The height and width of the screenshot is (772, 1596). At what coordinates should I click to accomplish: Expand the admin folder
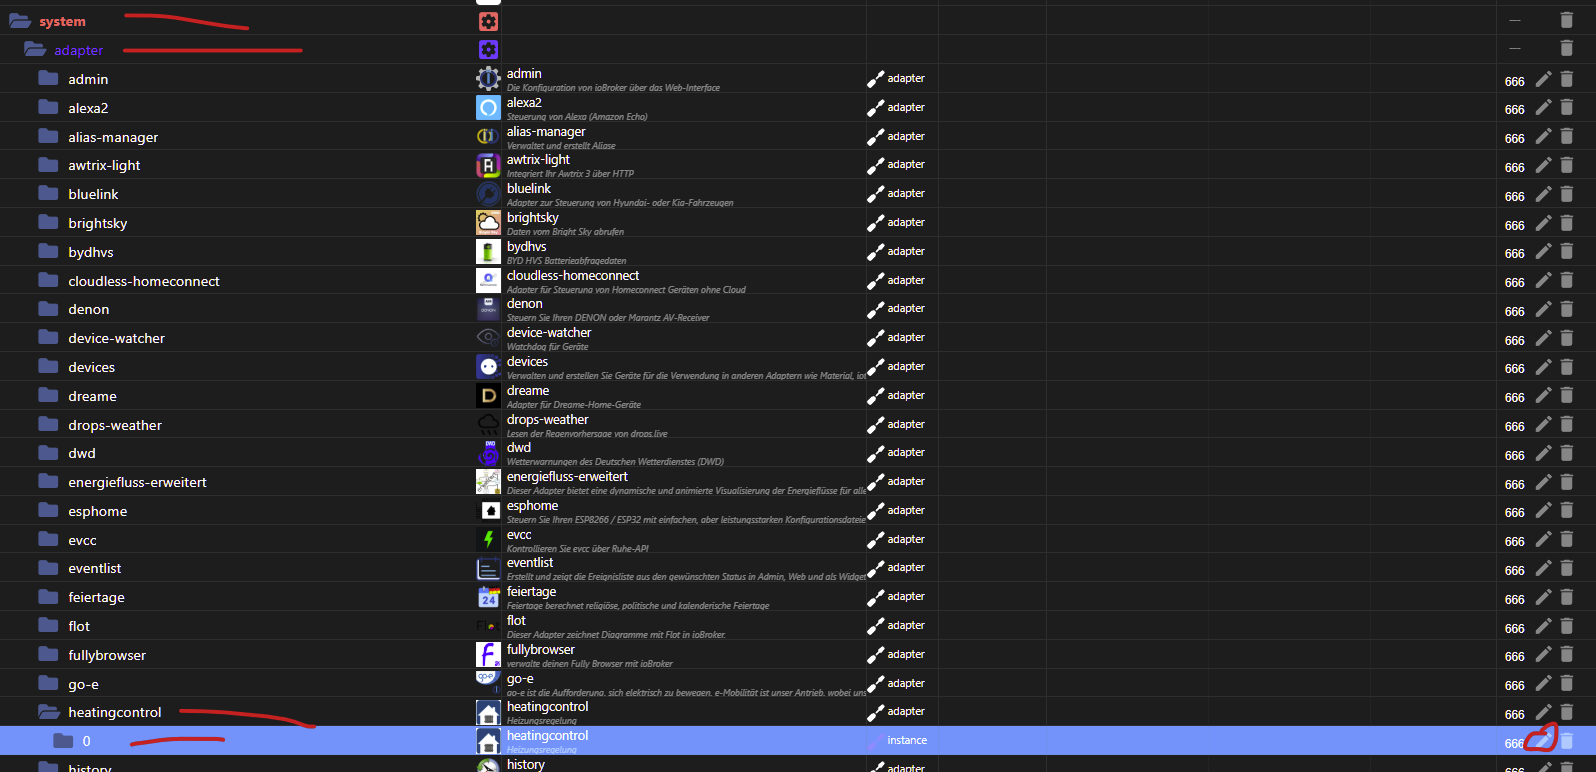click(x=48, y=78)
